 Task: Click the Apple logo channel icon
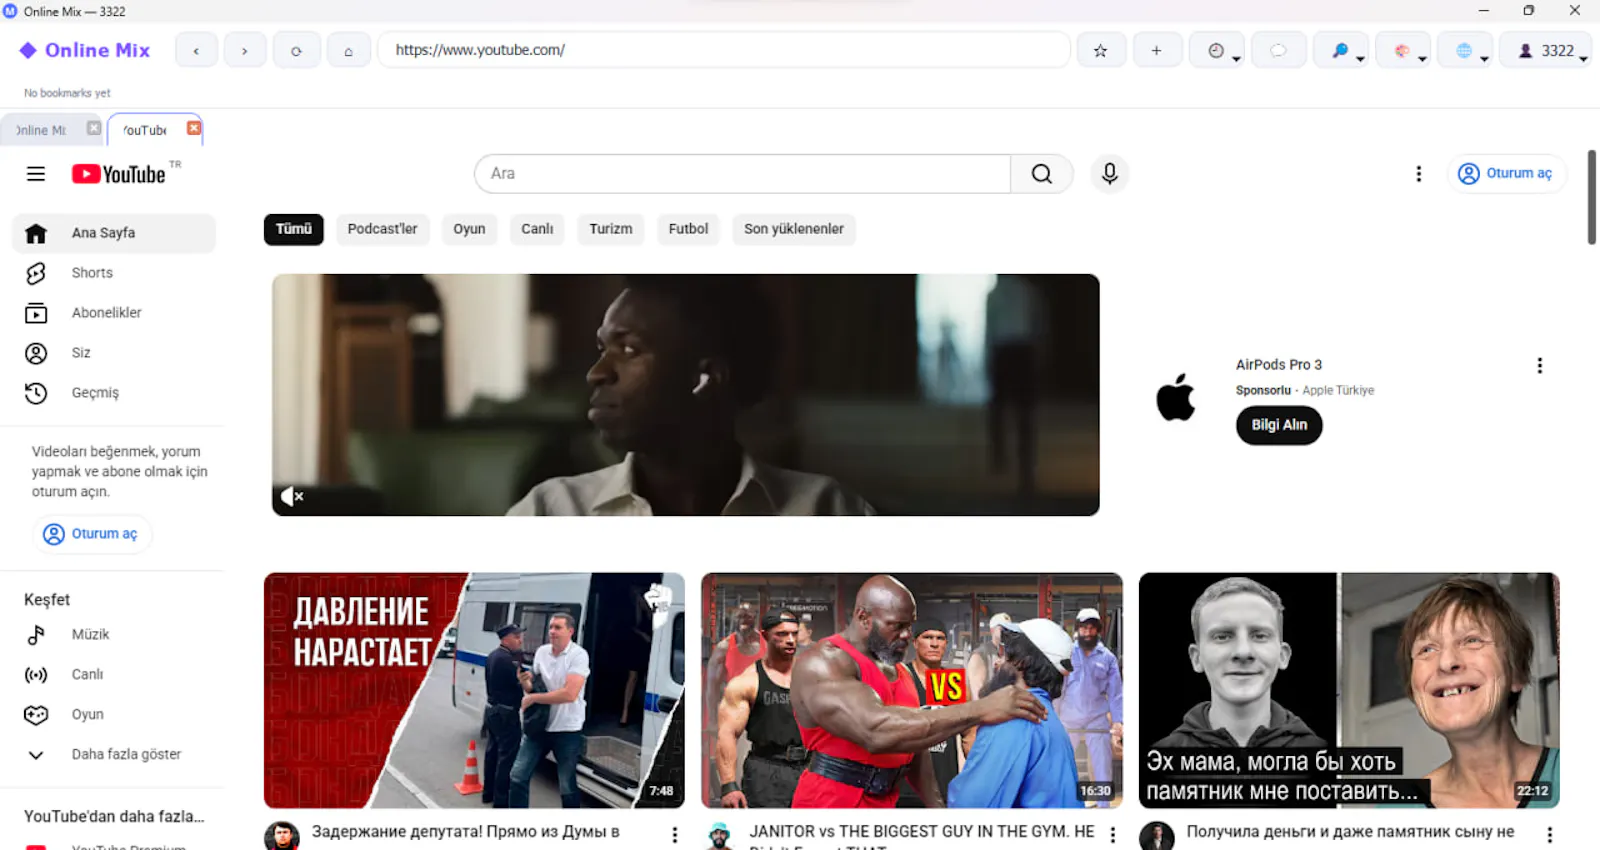point(1176,397)
